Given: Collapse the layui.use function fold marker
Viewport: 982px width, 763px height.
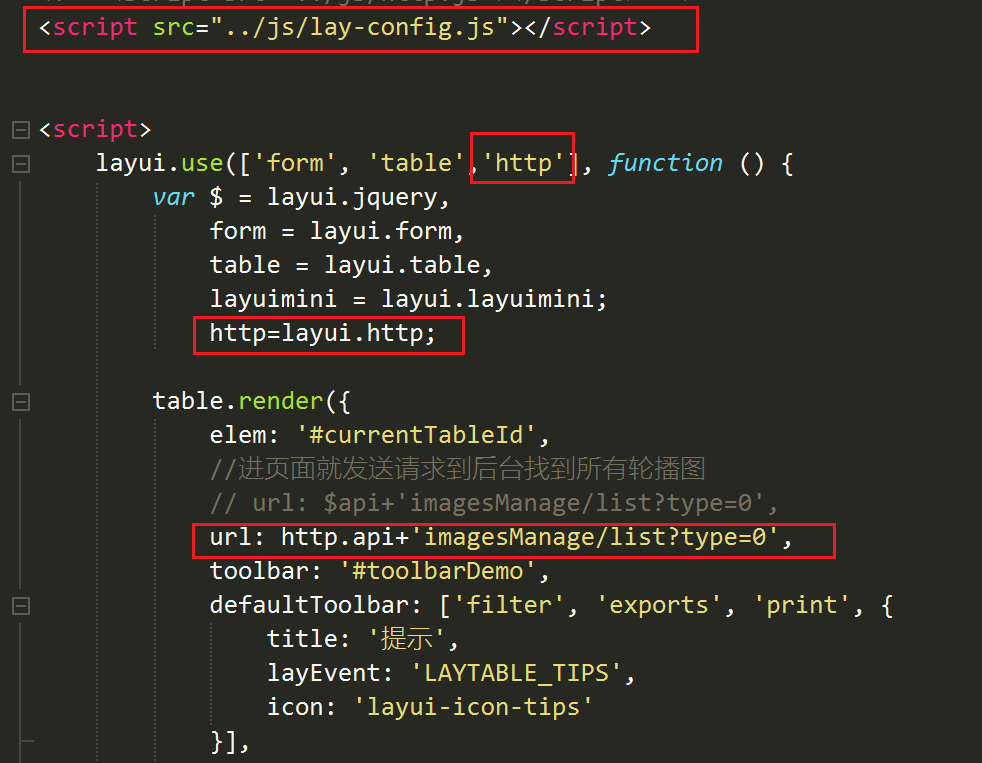Looking at the screenshot, I should tap(21, 162).
